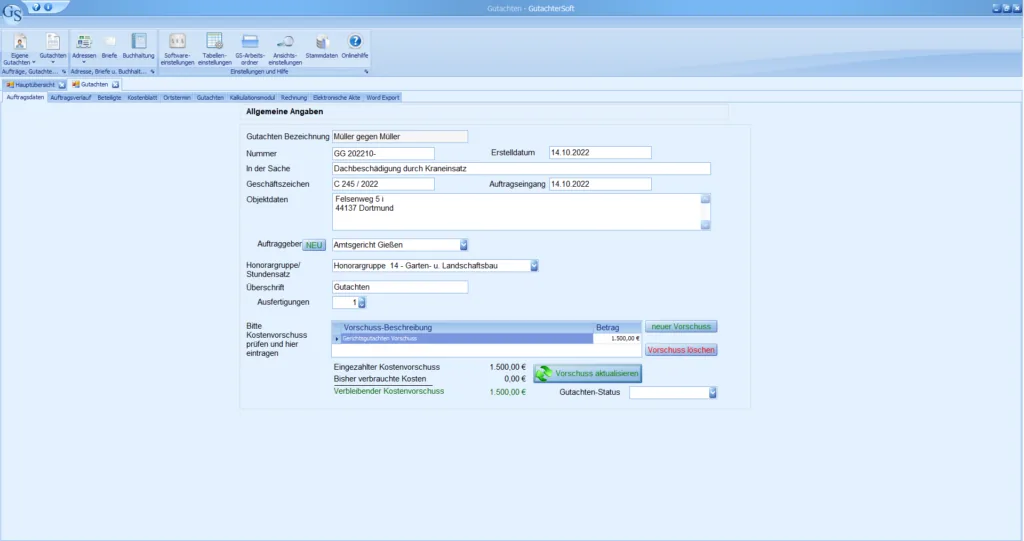The image size is (1024, 541).
Task: Click the Vorschuss löschen button
Action: [681, 350]
